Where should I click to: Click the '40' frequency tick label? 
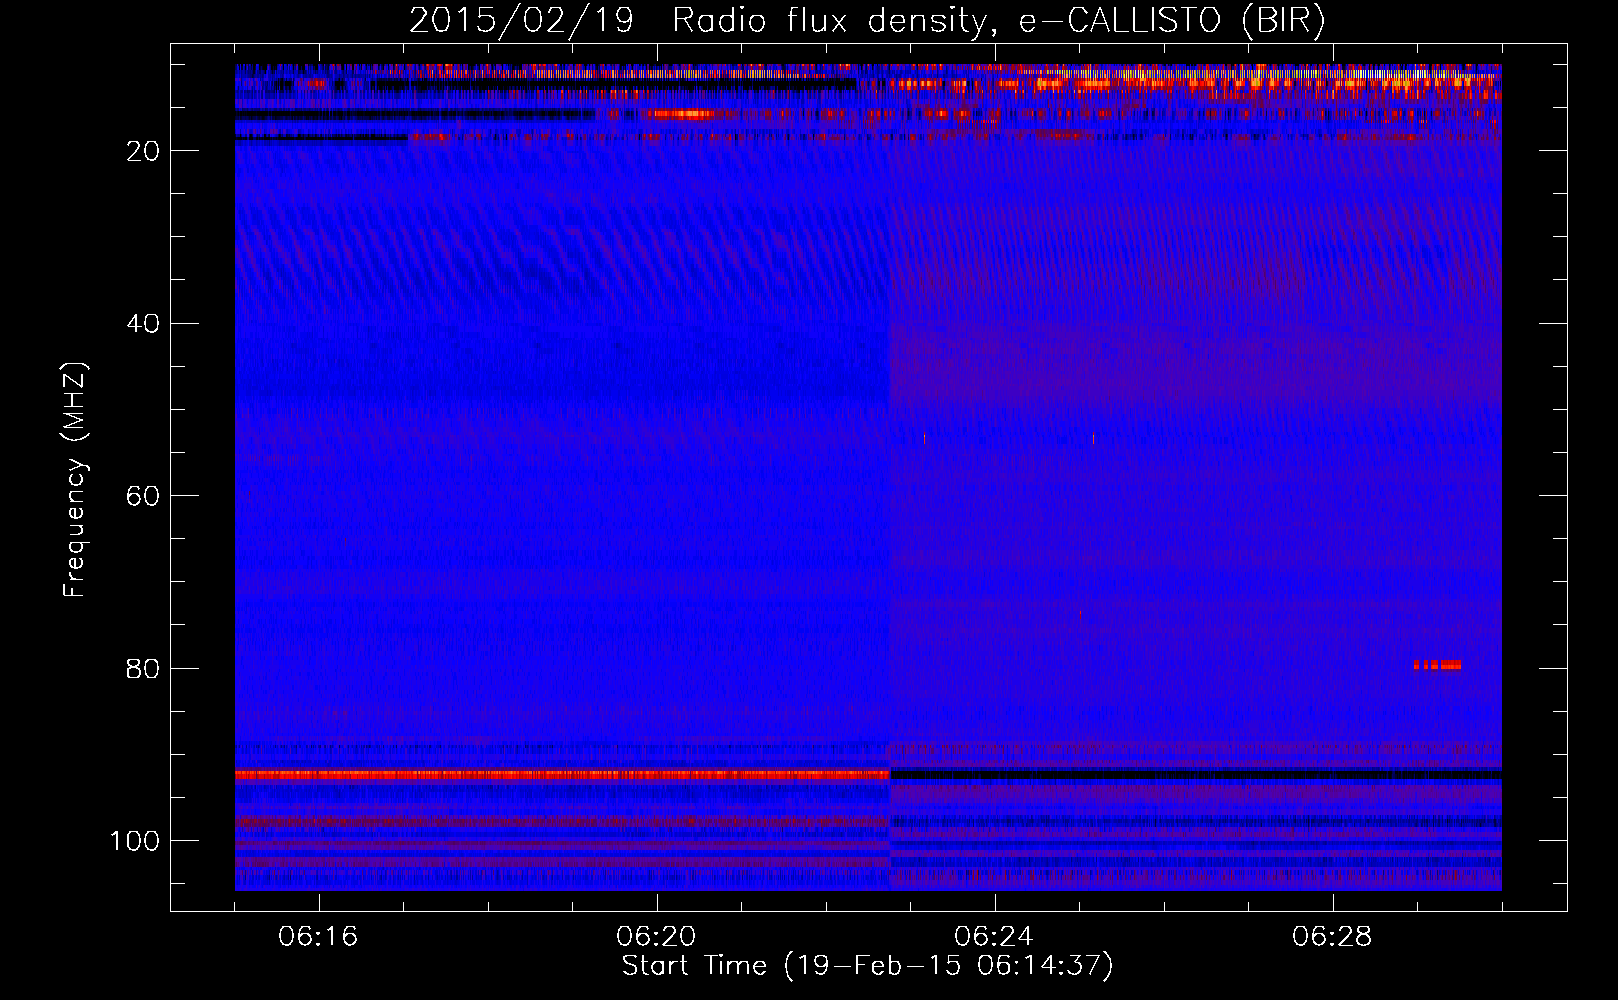143,324
